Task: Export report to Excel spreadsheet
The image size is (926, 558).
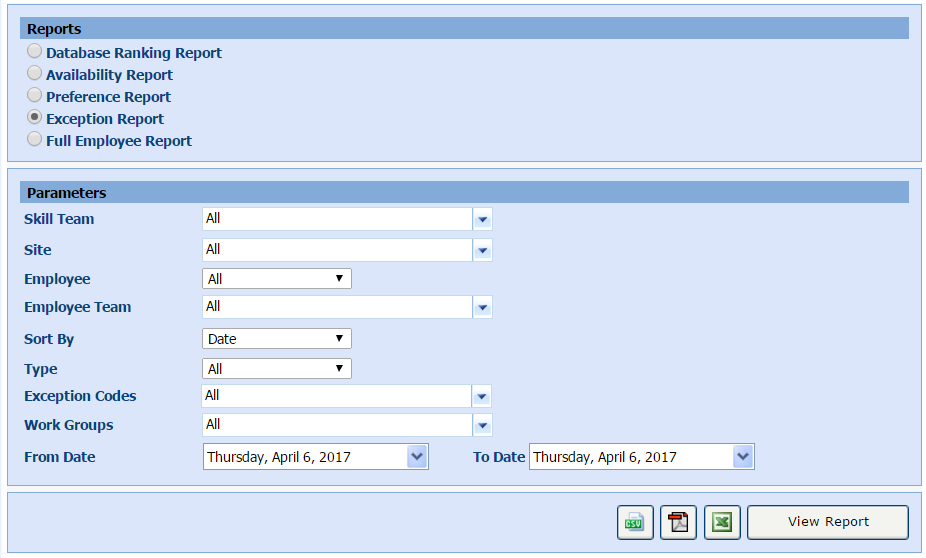Action: 722,522
